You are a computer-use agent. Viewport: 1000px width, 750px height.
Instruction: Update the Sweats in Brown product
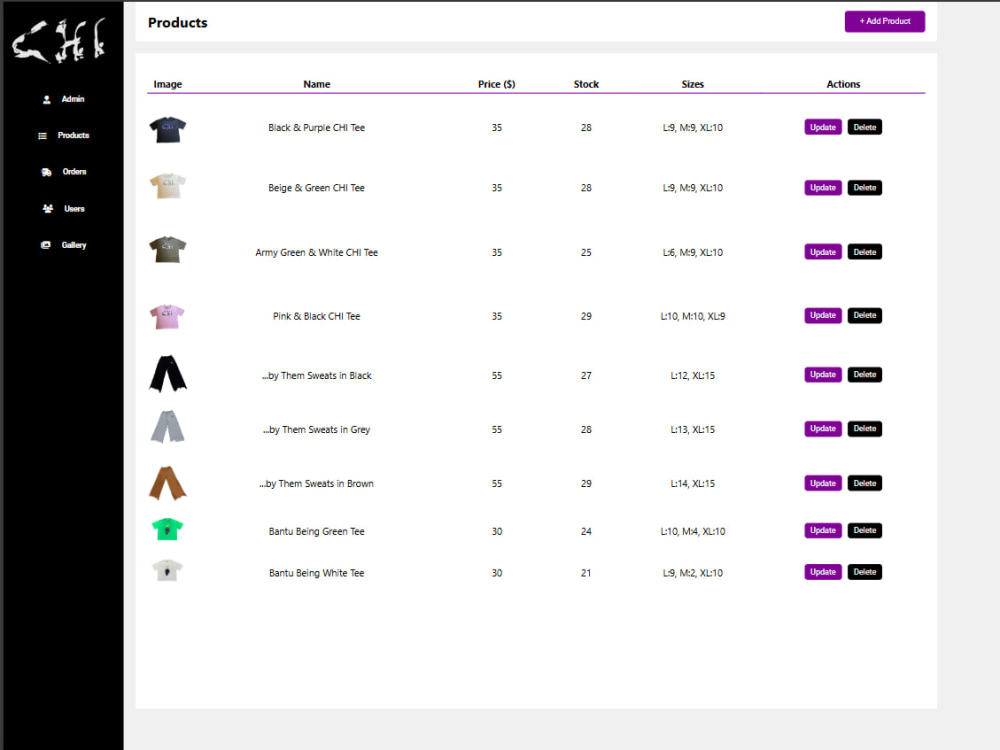823,483
